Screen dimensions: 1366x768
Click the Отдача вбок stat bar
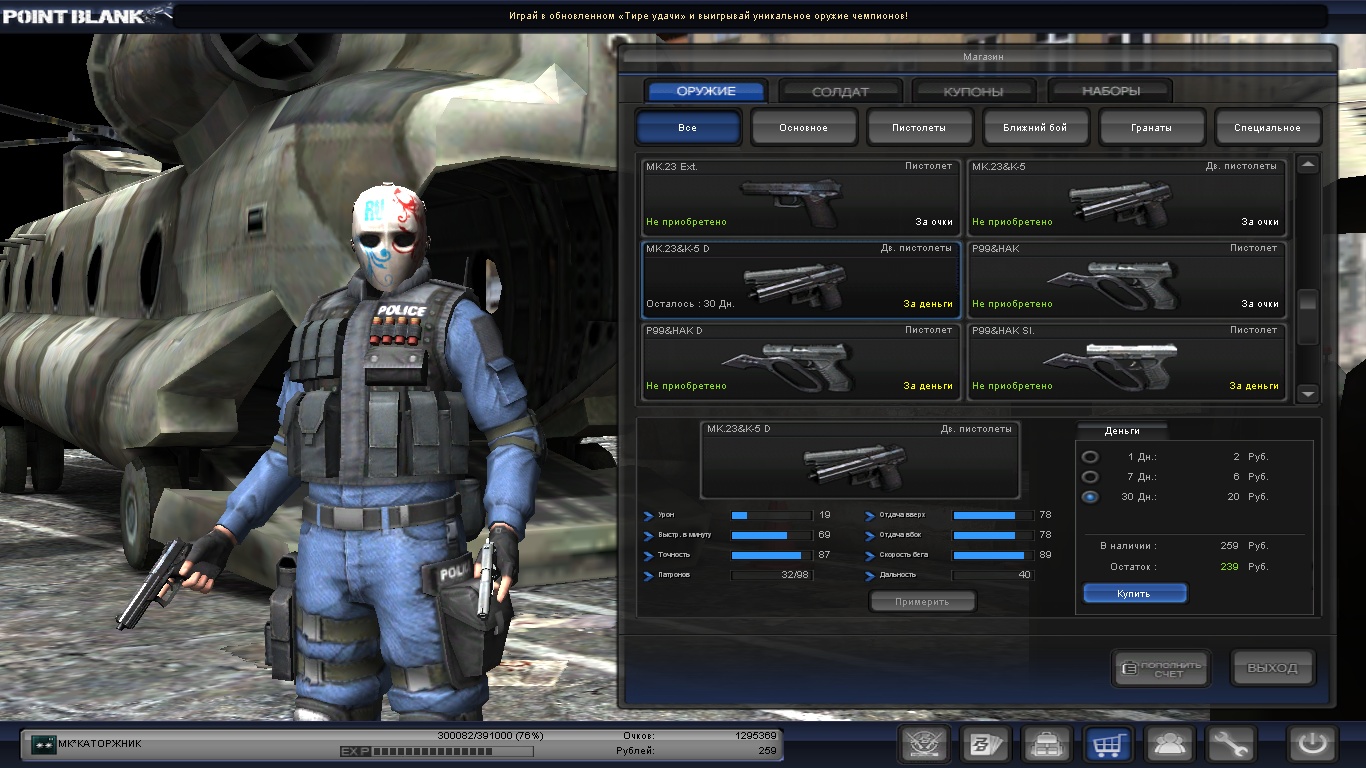pos(993,535)
